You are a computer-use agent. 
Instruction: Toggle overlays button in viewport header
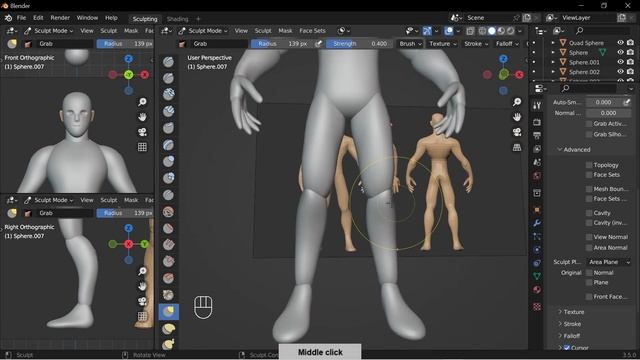(x=449, y=31)
